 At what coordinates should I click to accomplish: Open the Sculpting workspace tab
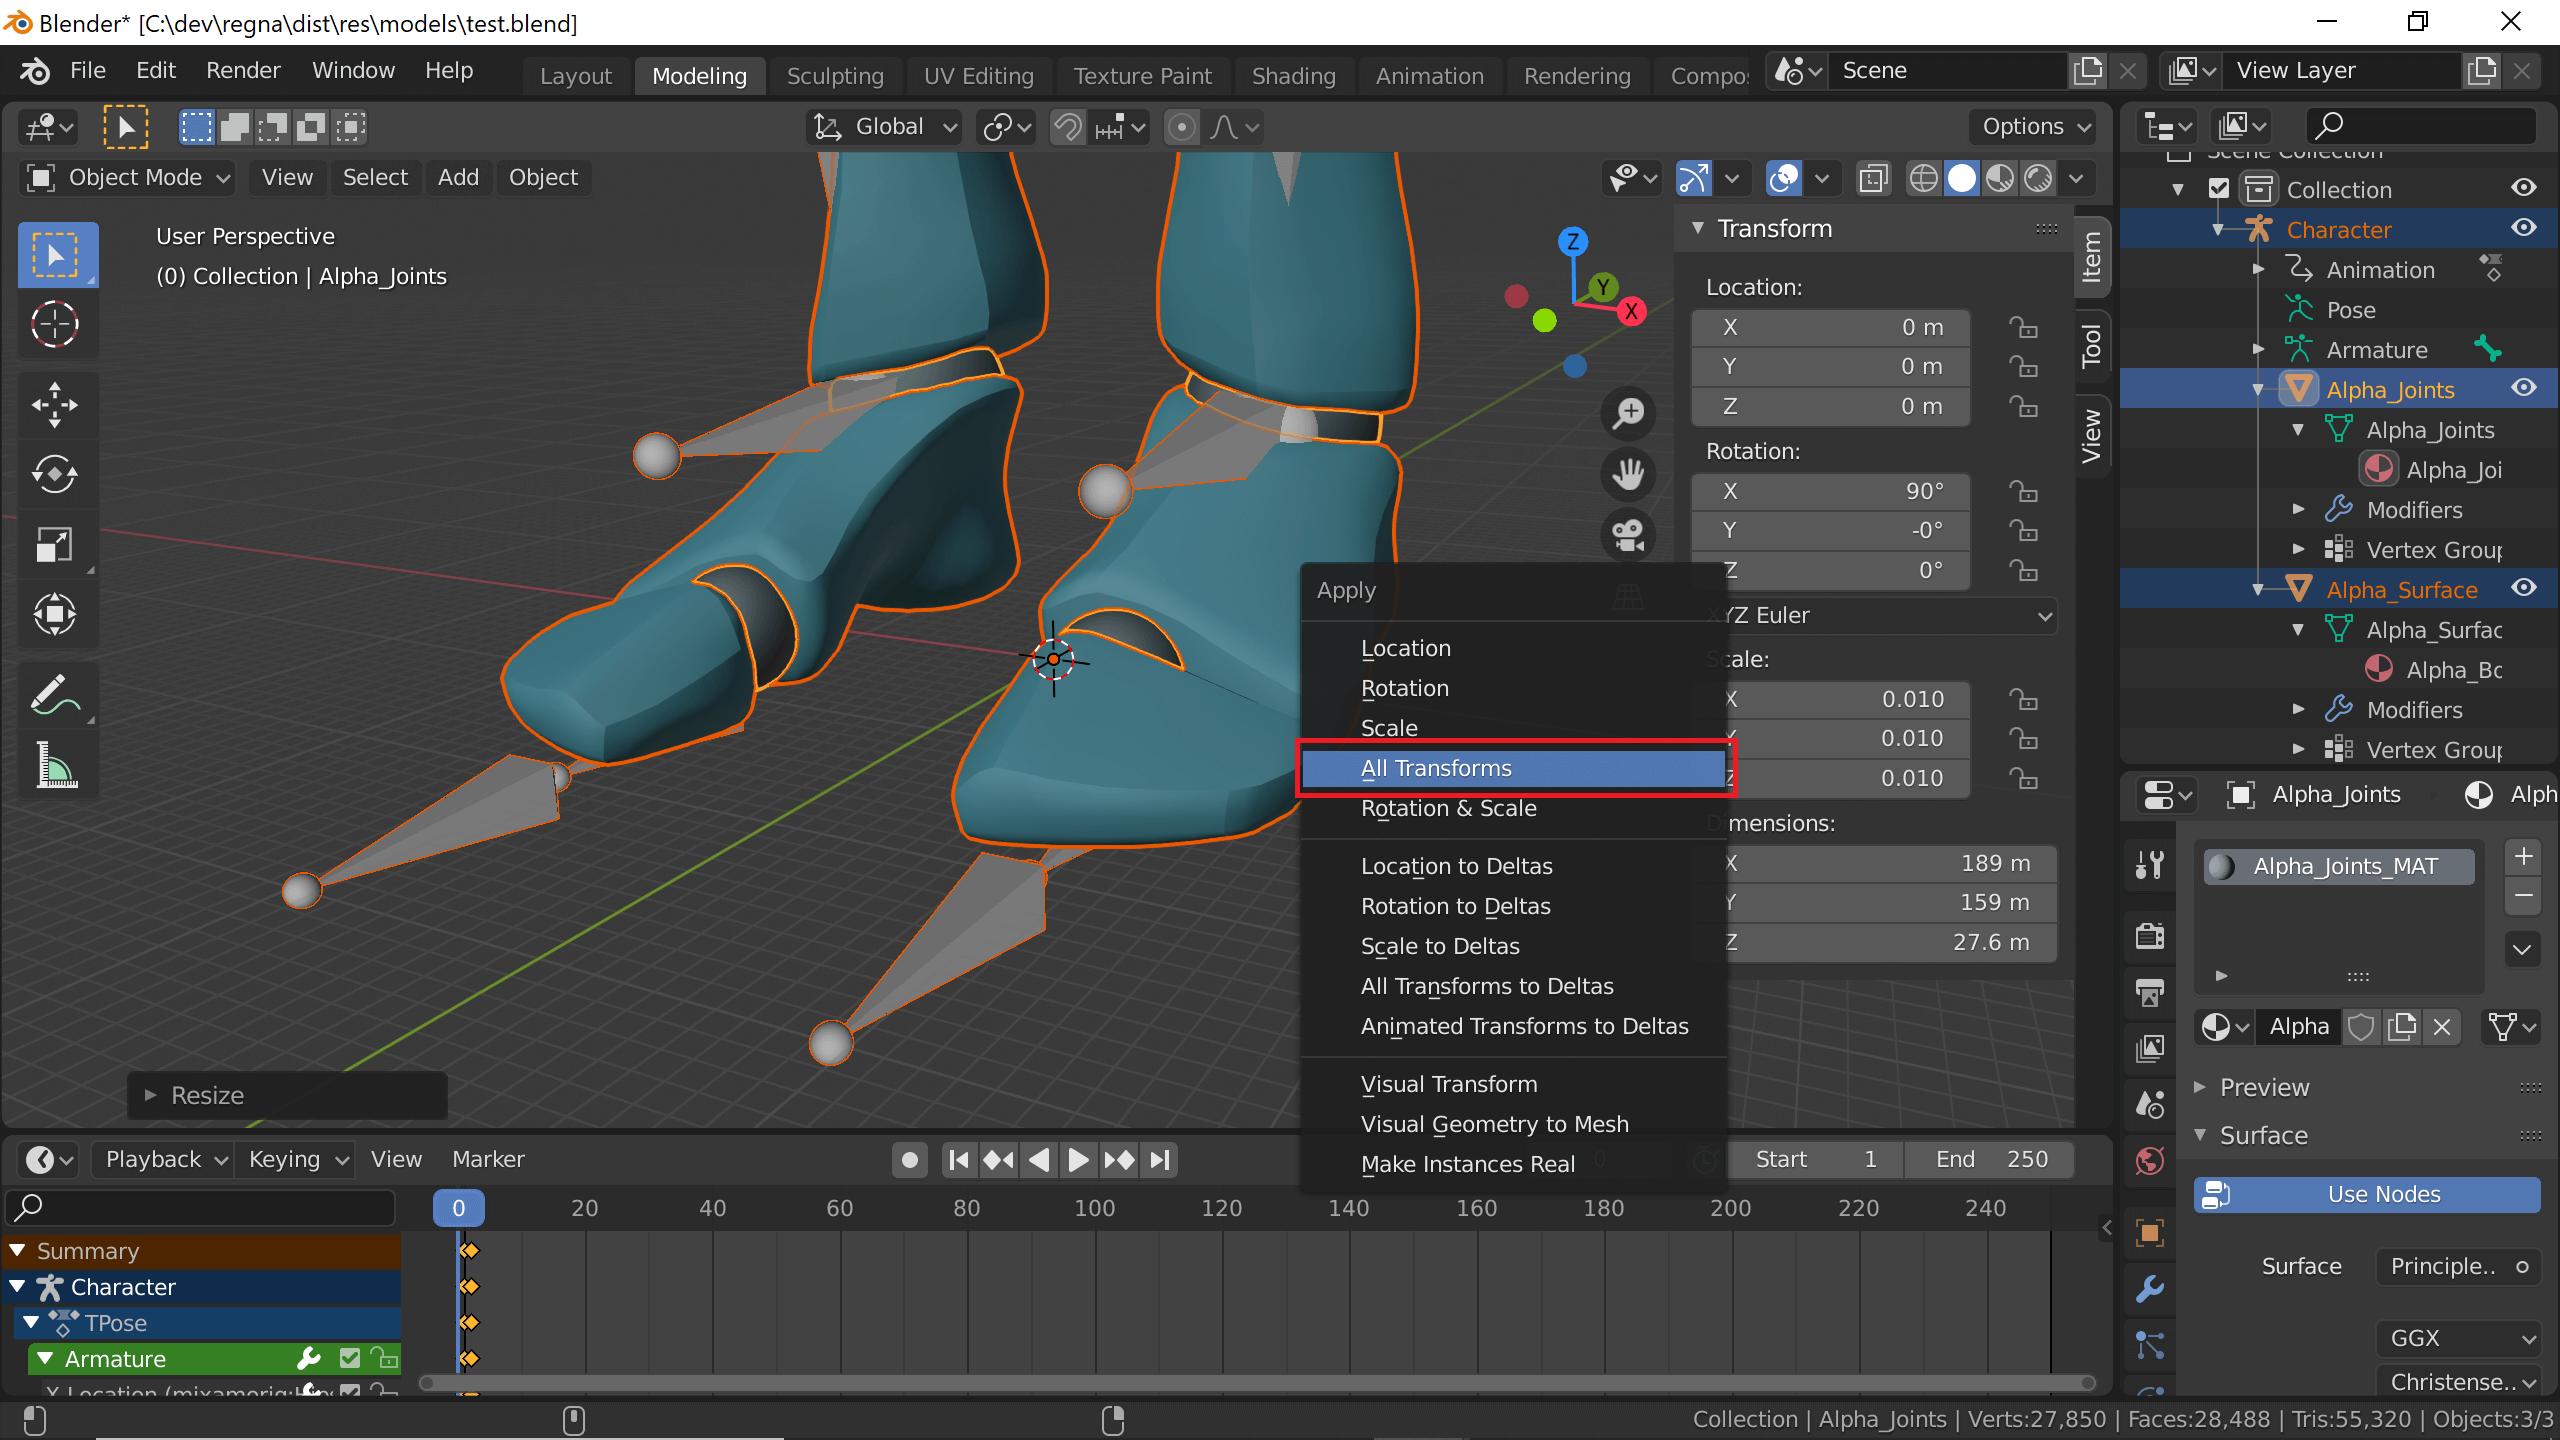tap(835, 76)
